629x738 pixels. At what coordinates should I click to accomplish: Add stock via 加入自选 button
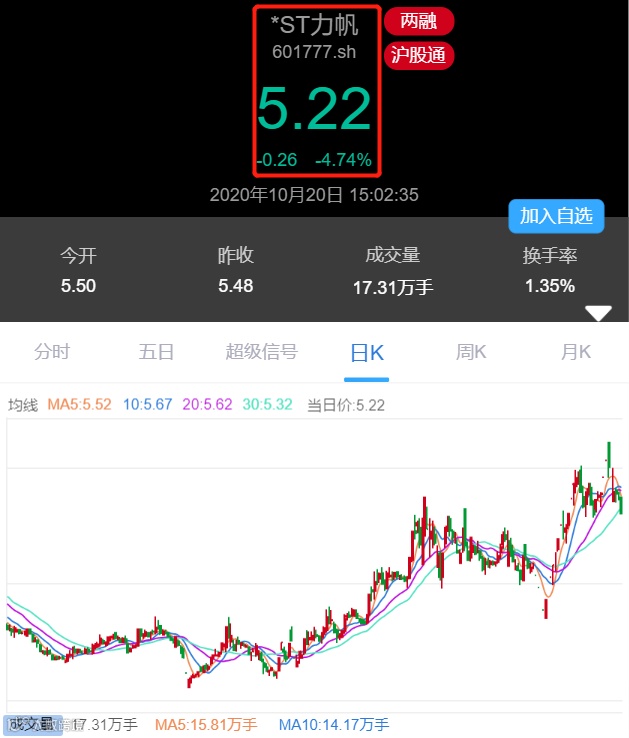pos(556,216)
